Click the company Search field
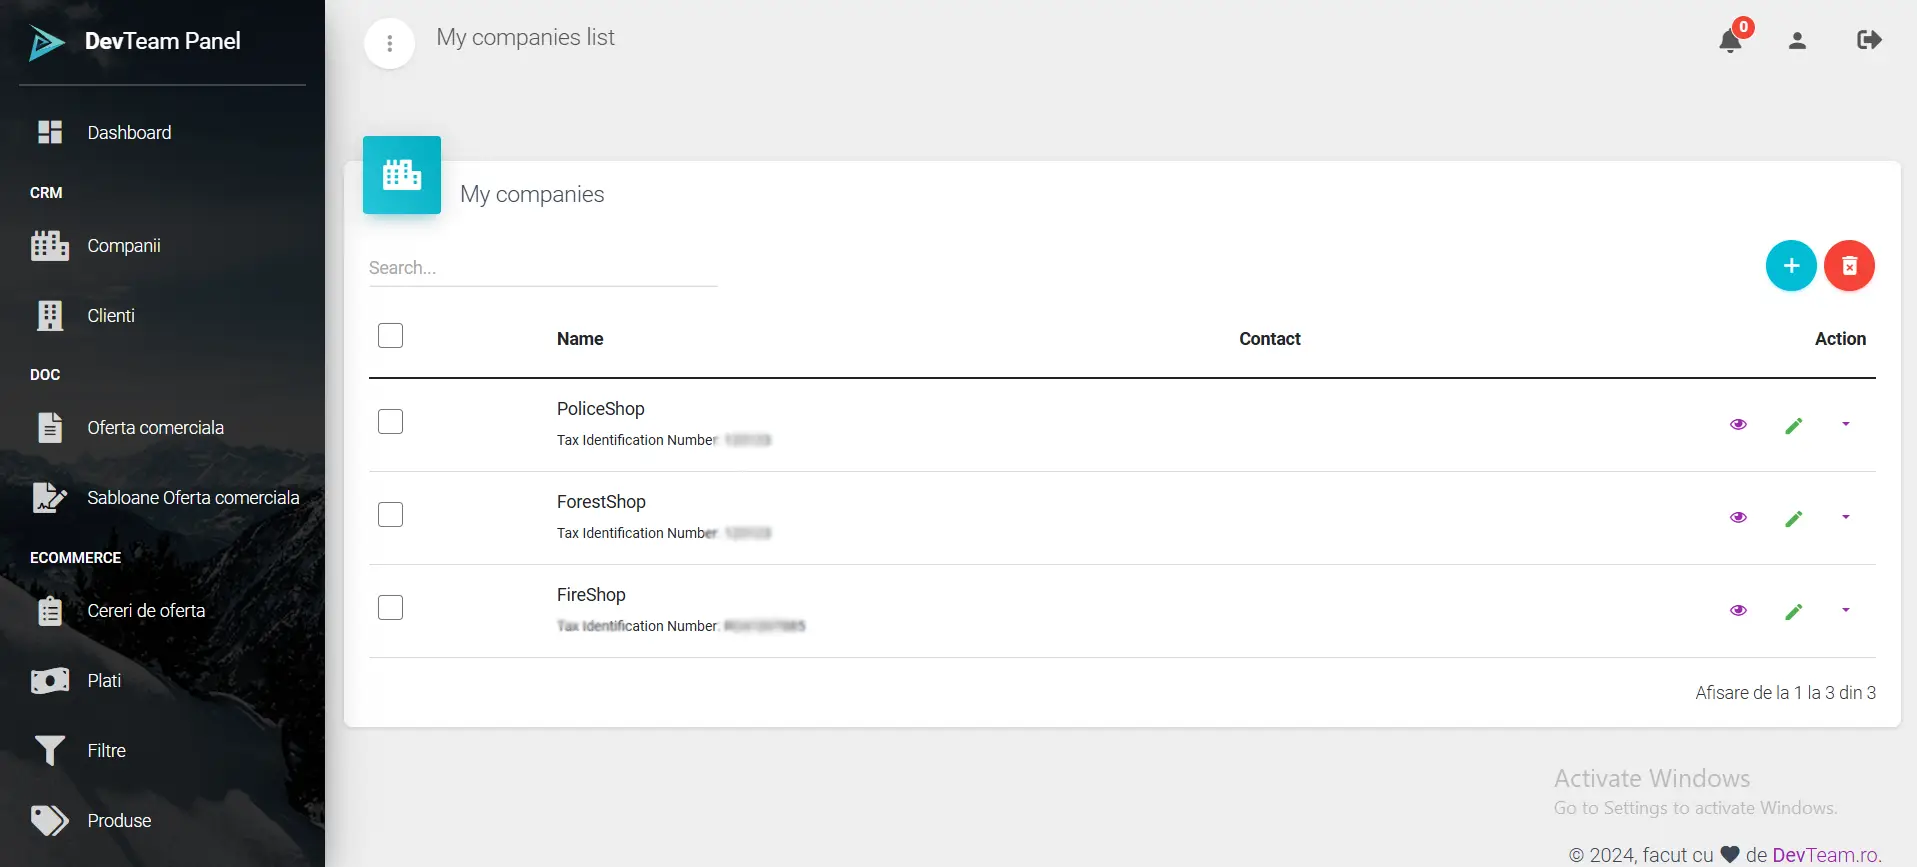This screenshot has height=867, width=1917. tap(542, 268)
